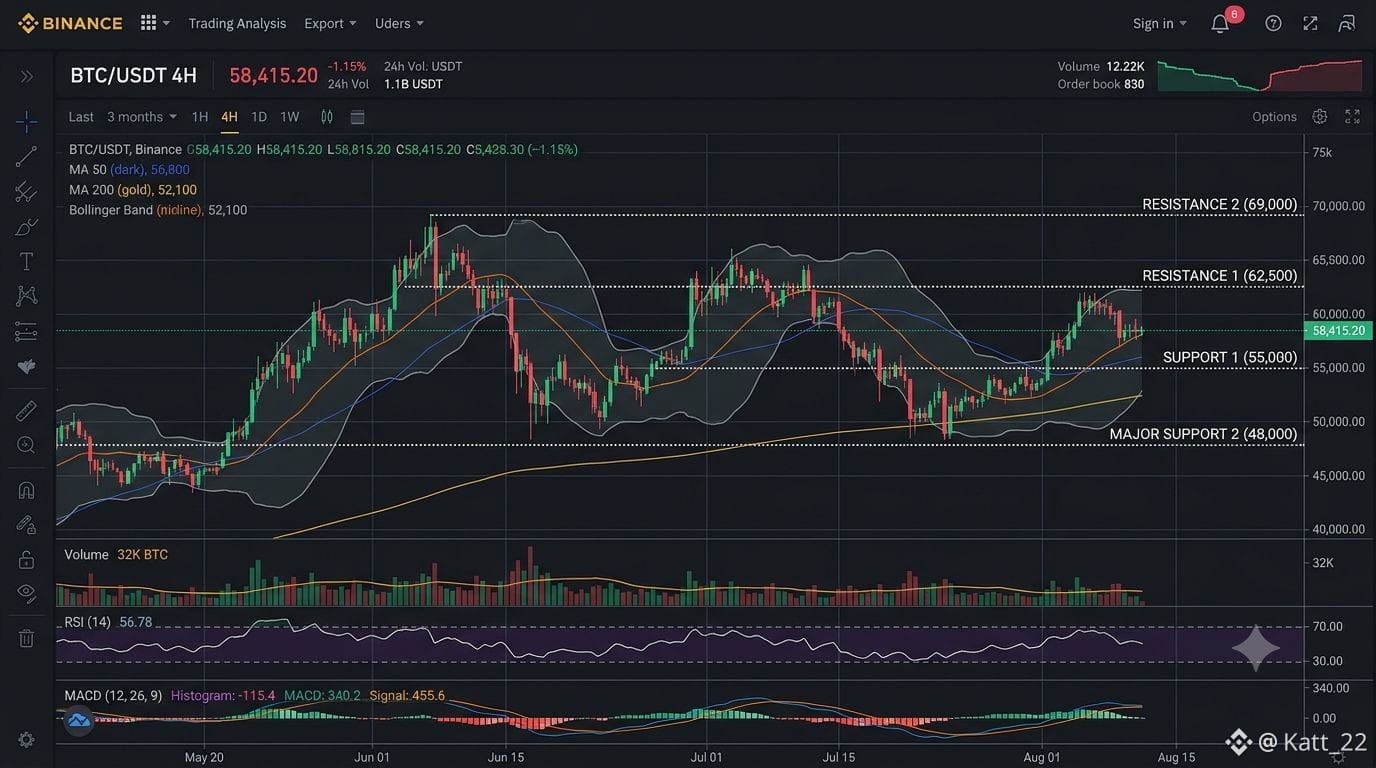Image resolution: width=1376 pixels, height=768 pixels.
Task: Click the Jun 15 date on time axis
Action: click(x=506, y=757)
